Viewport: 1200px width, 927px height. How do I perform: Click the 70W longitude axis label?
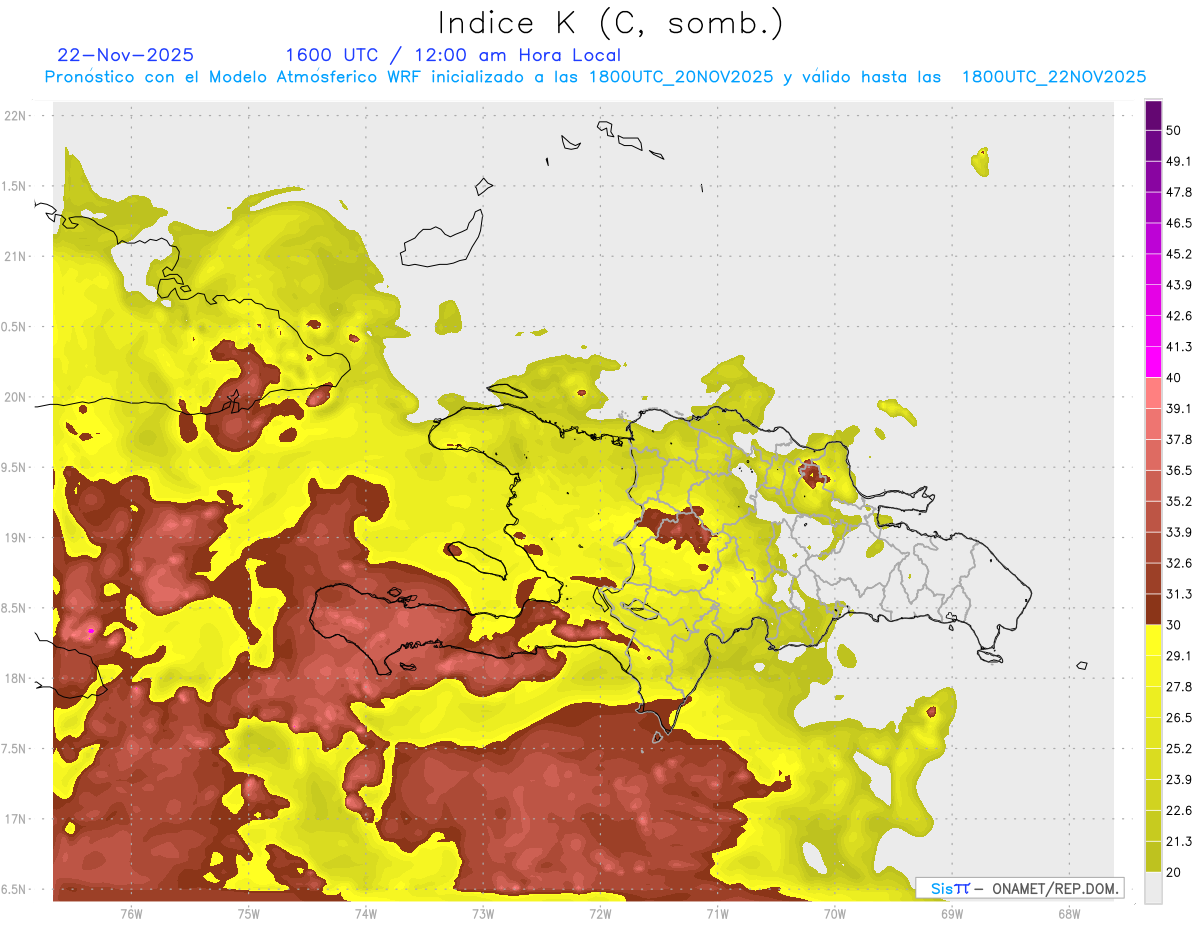(x=834, y=914)
